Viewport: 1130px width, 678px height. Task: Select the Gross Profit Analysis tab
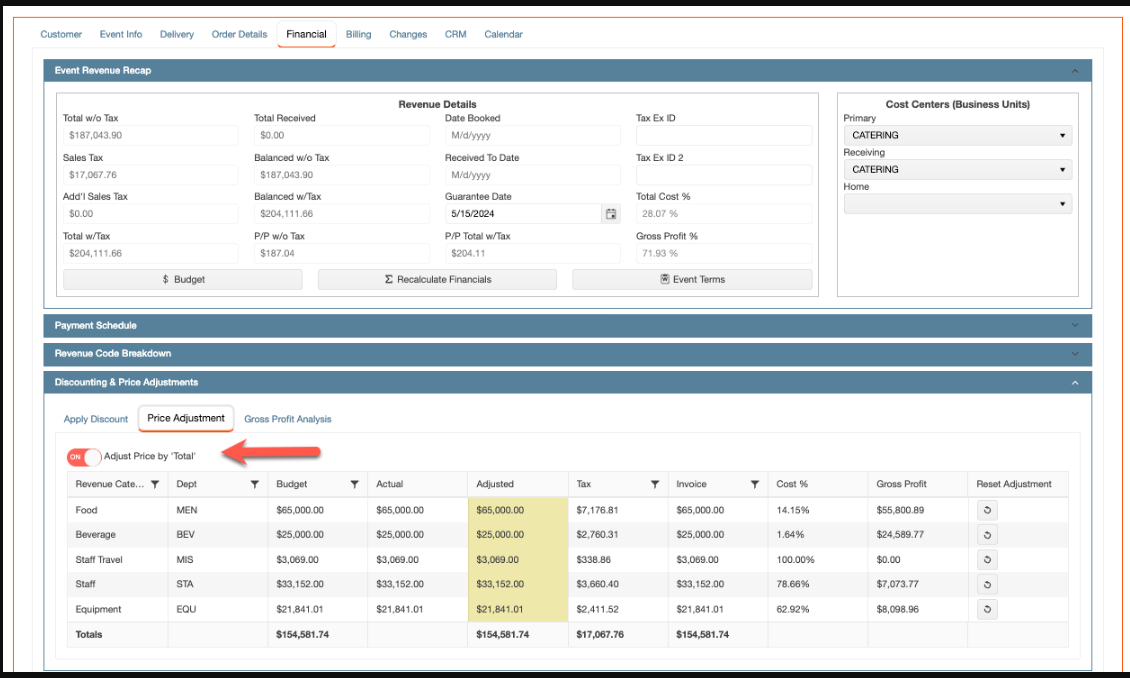[287, 419]
